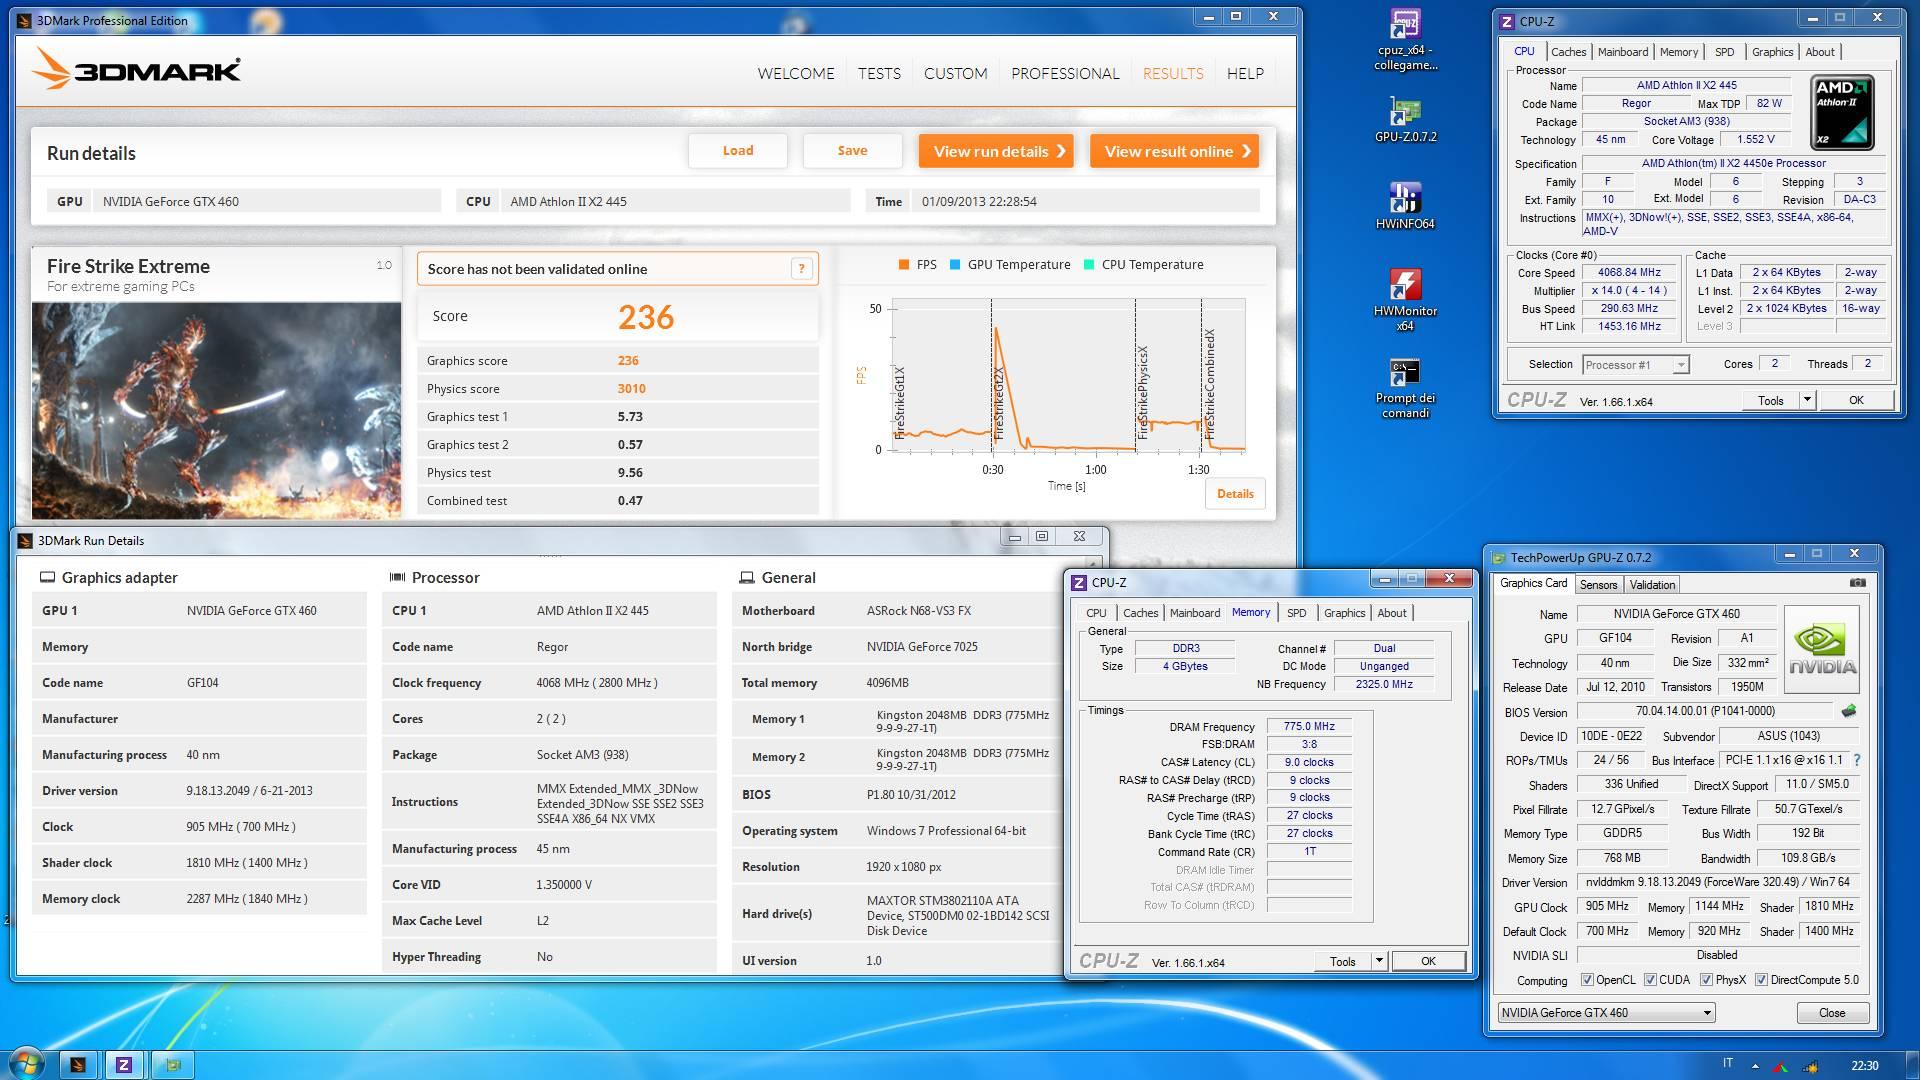The height and width of the screenshot is (1080, 1920).
Task: Click the Bus Interface question mark icon
Action: 1857,760
